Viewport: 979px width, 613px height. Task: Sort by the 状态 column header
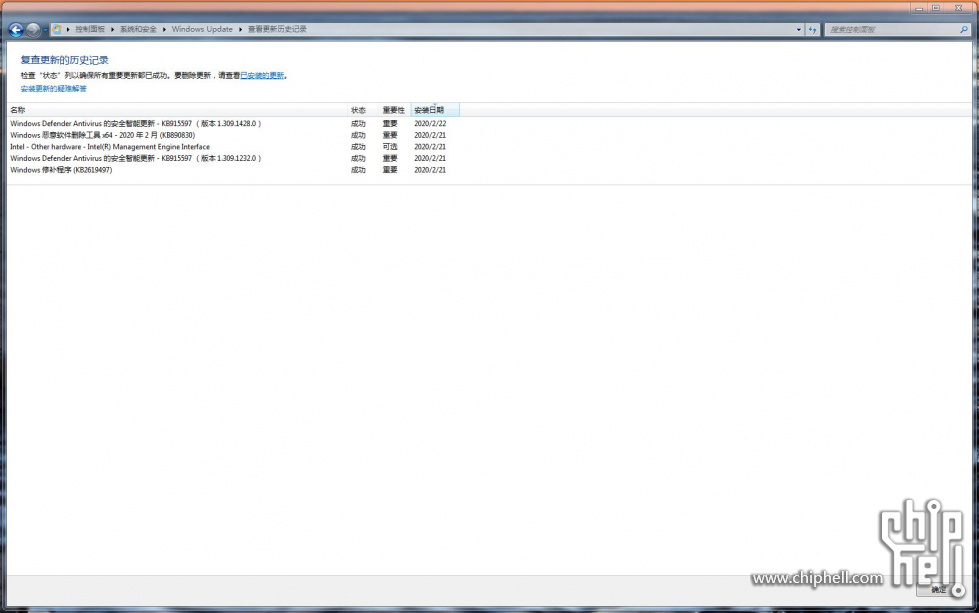(x=363, y=110)
